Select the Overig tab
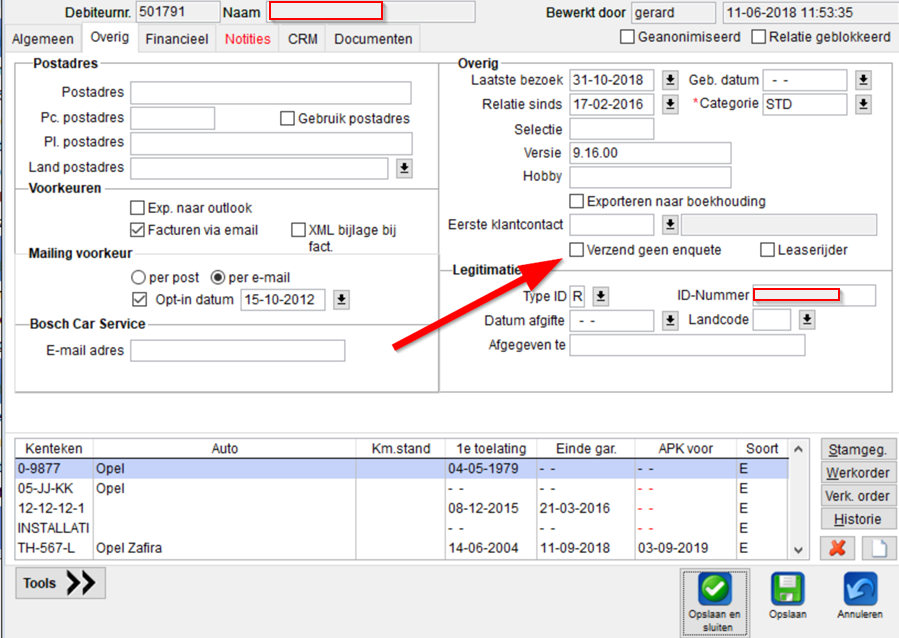Image resolution: width=899 pixels, height=638 pixels. click(110, 37)
